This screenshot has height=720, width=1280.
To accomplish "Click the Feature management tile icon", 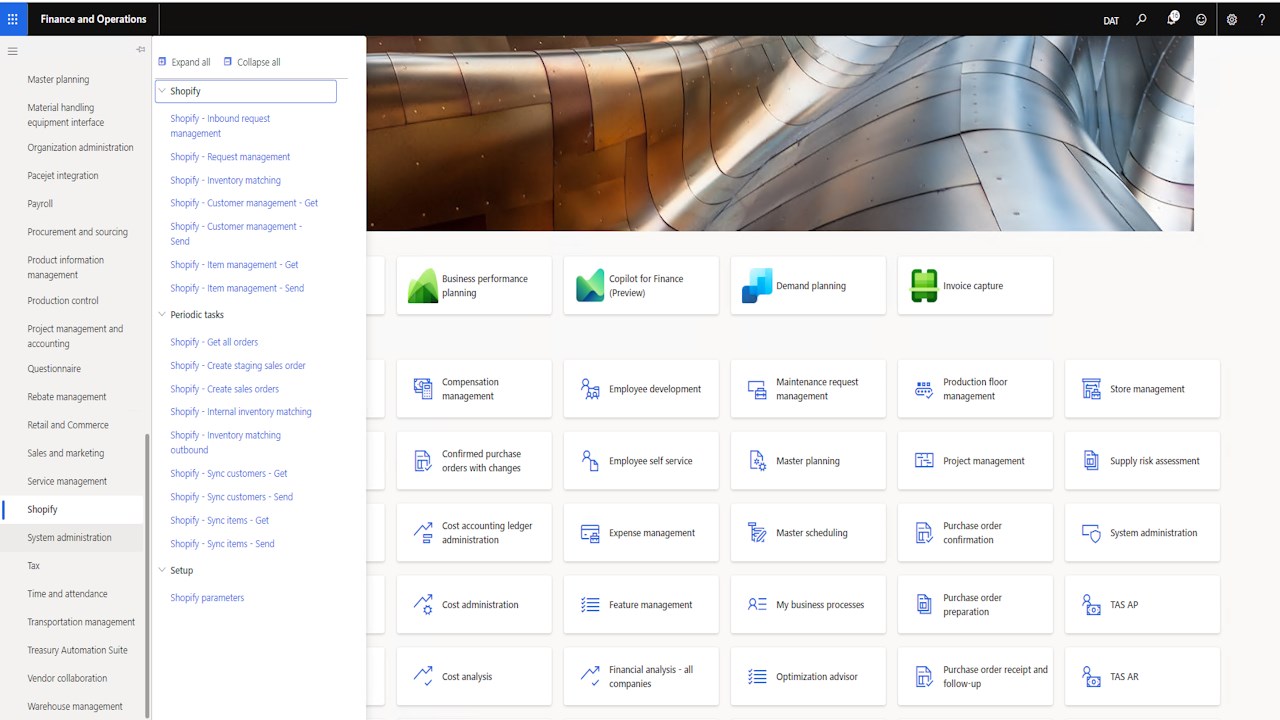I will tap(590, 605).
